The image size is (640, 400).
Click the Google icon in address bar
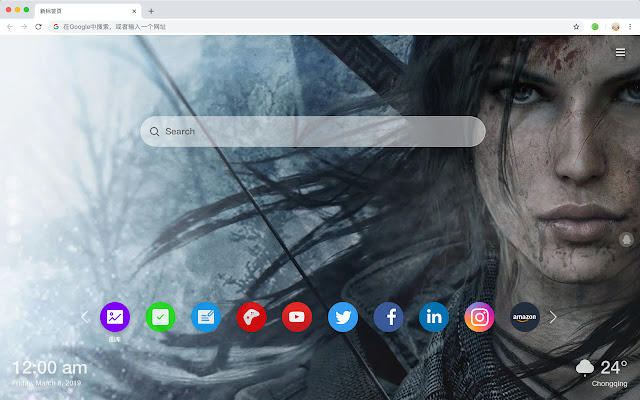[x=56, y=27]
